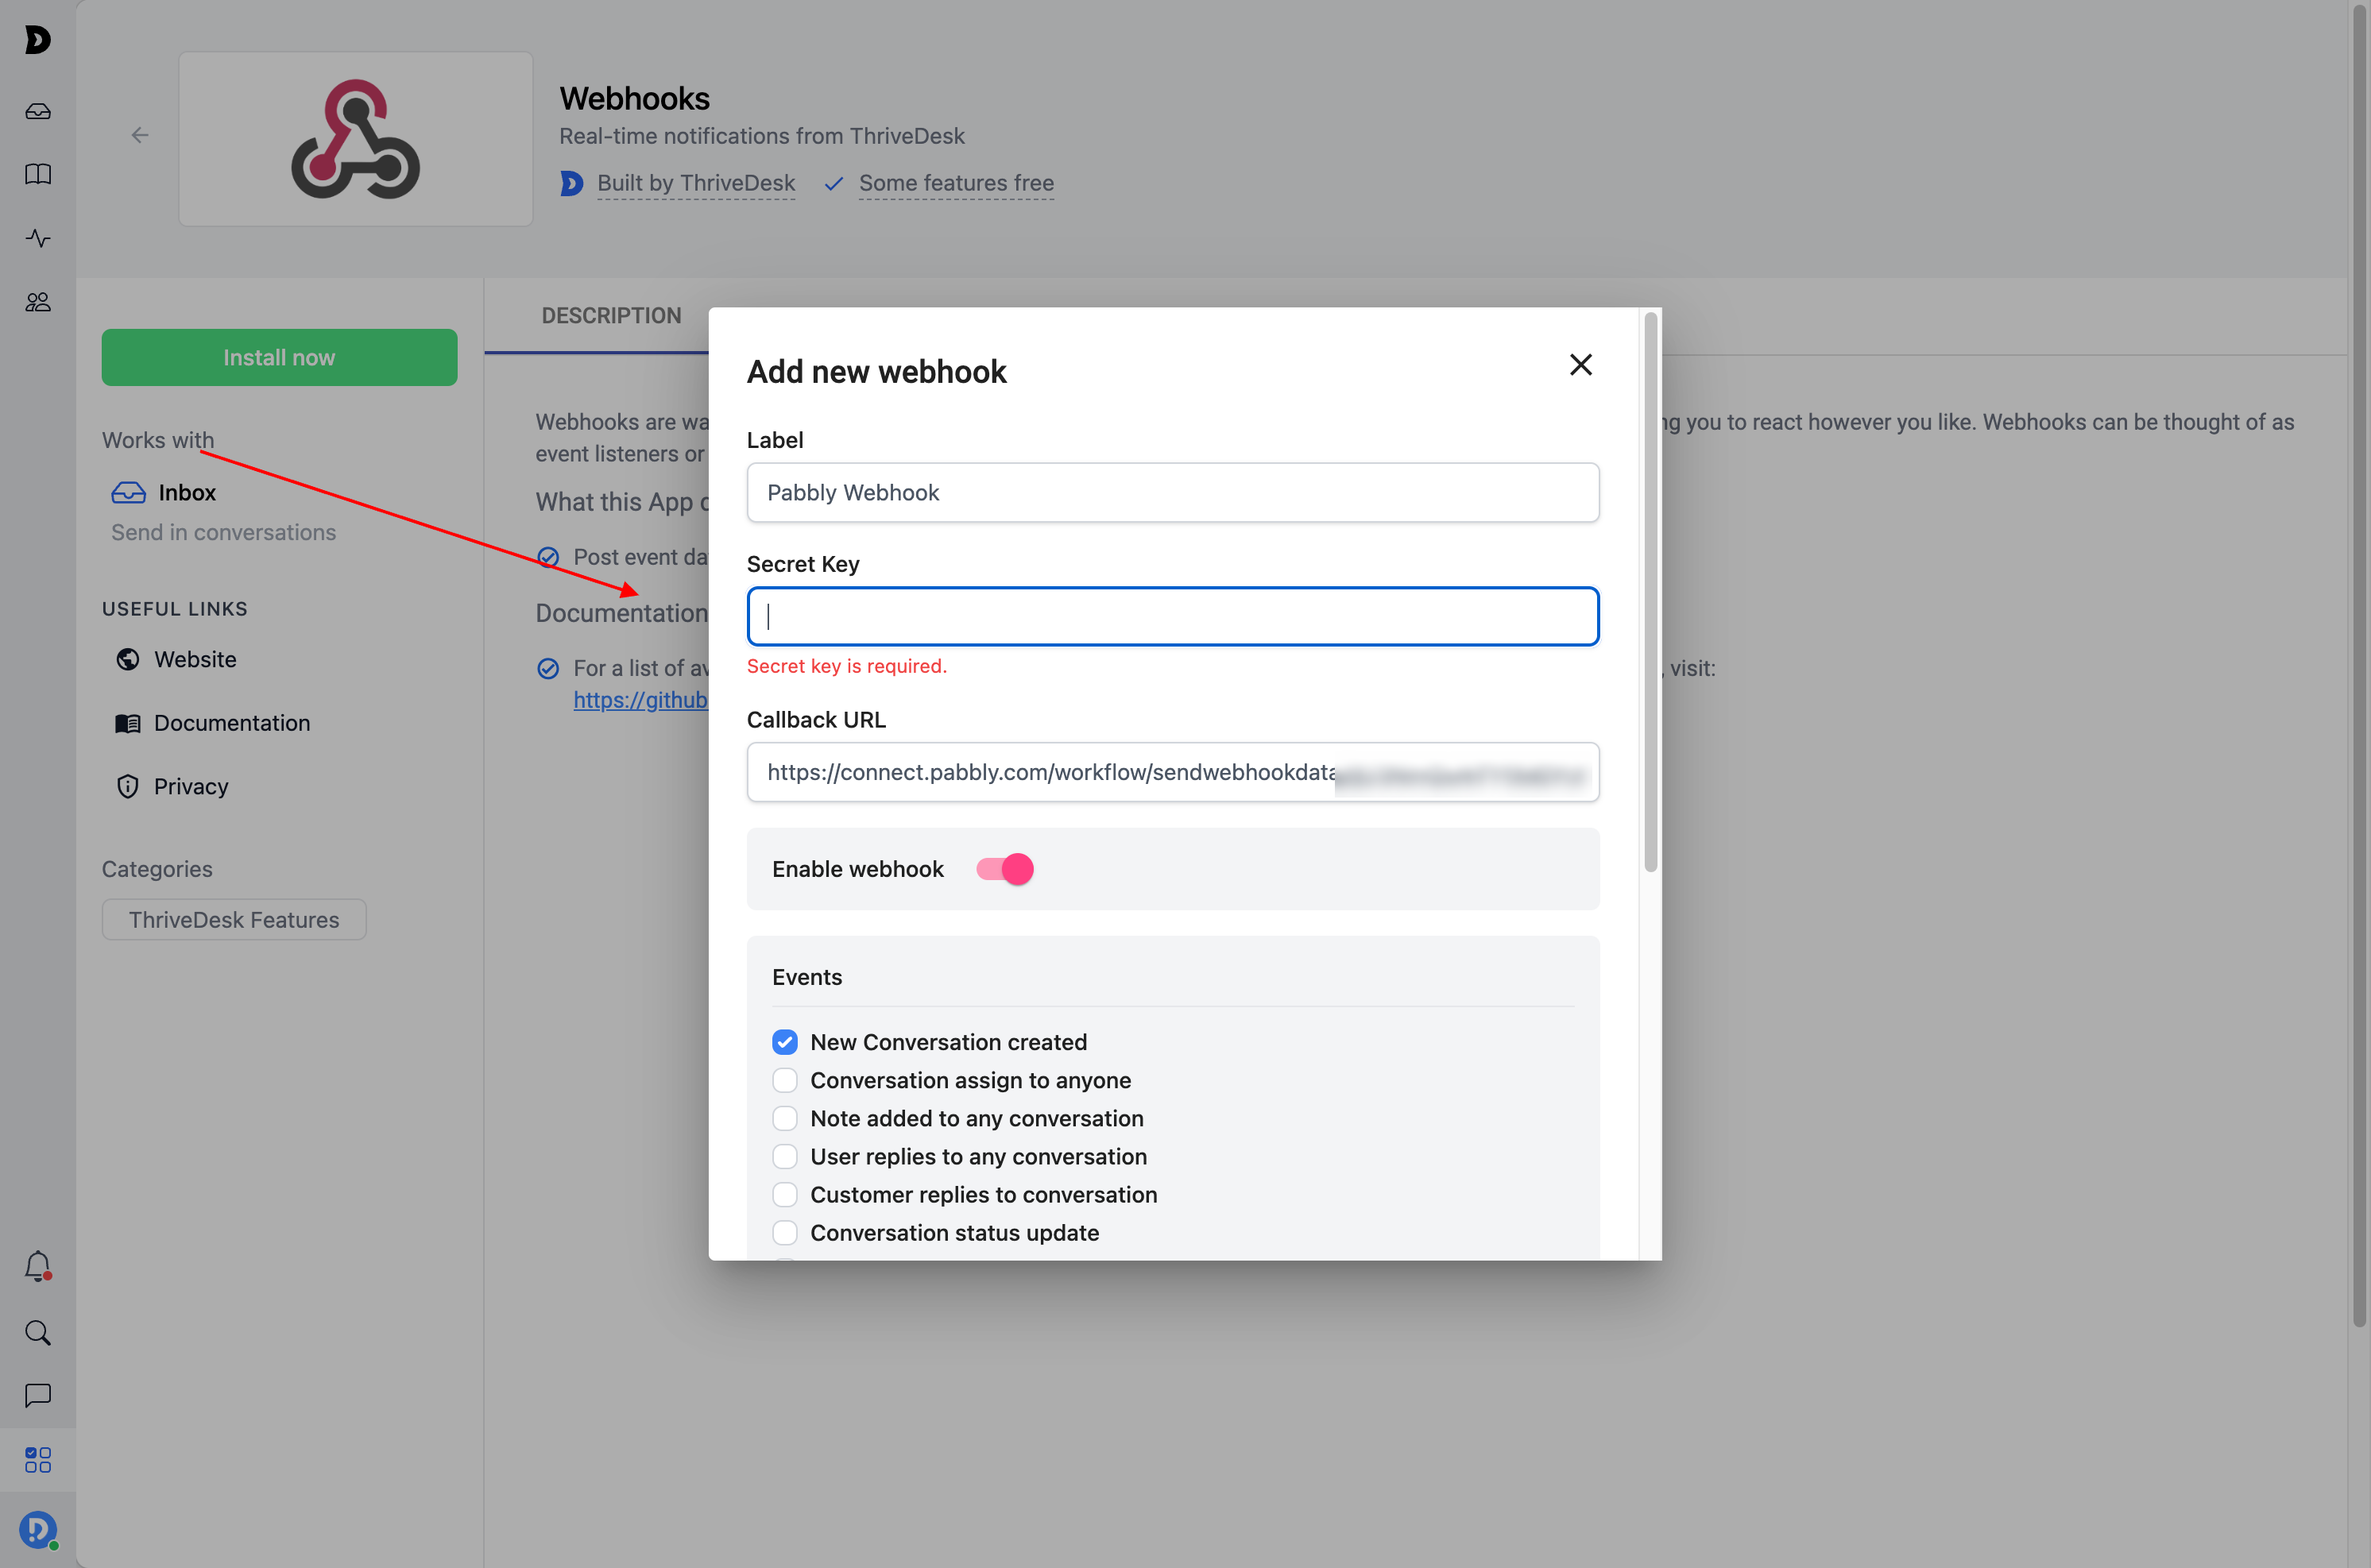Open the Documentation useful link
Viewport: 2371px width, 1568px height.
coord(232,723)
